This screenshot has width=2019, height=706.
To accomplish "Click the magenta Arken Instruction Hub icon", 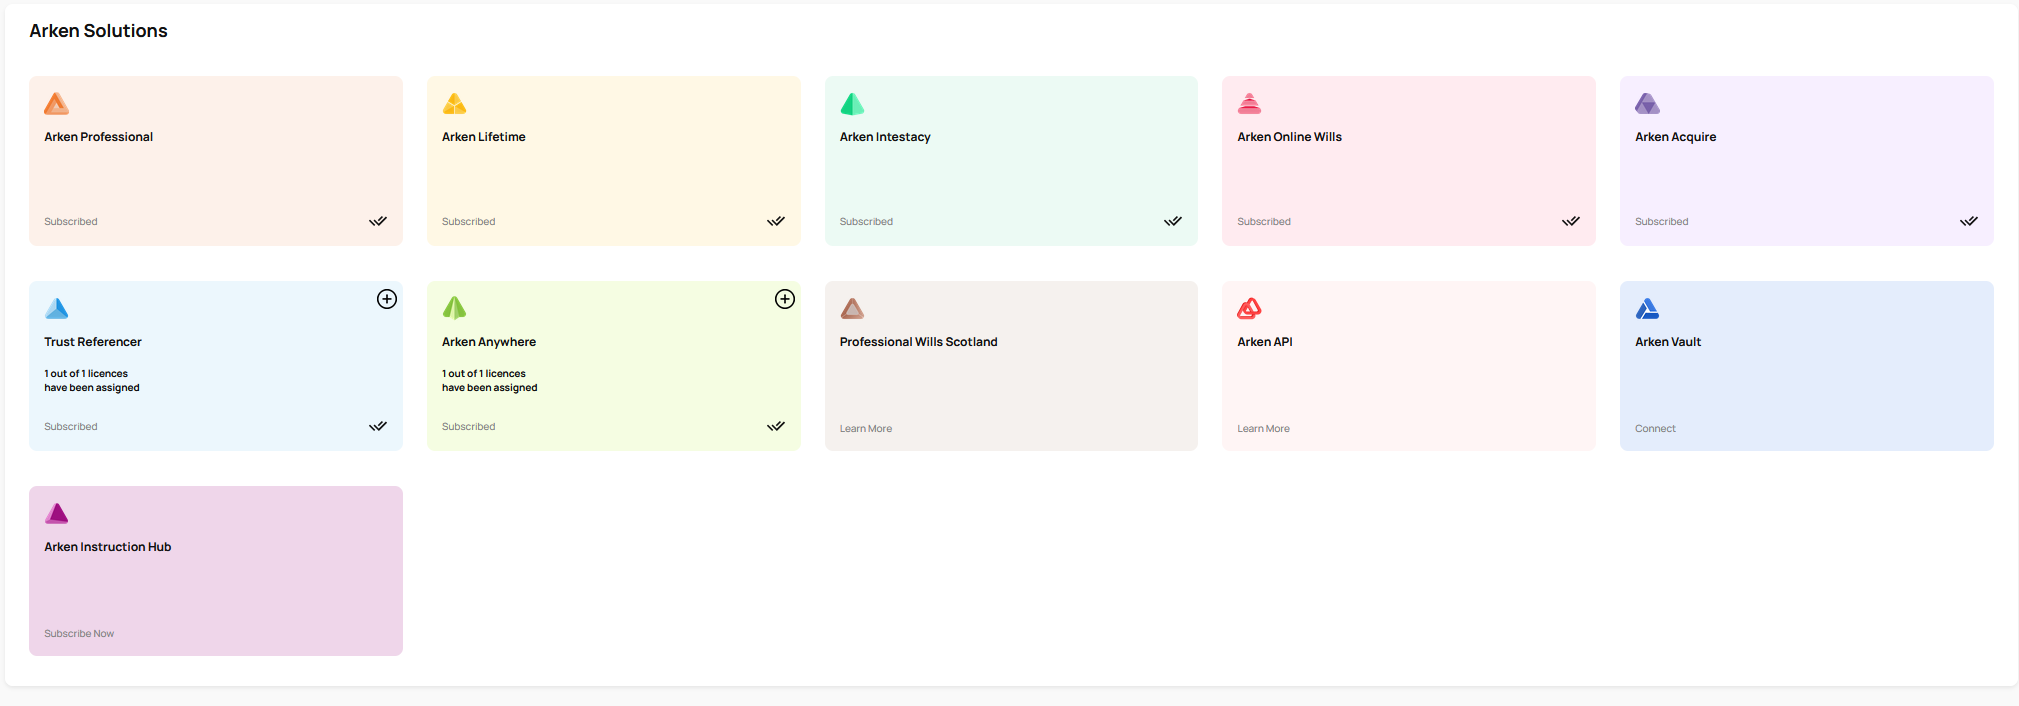I will point(57,514).
